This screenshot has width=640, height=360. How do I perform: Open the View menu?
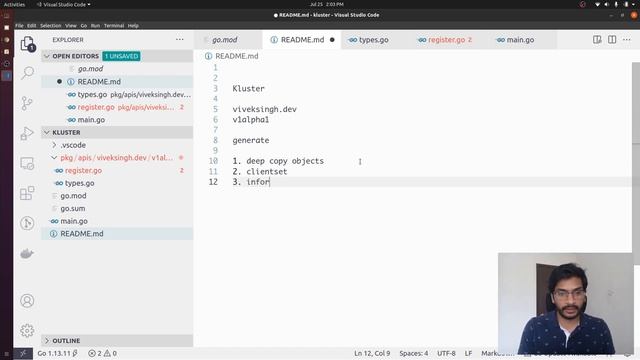(71, 25)
